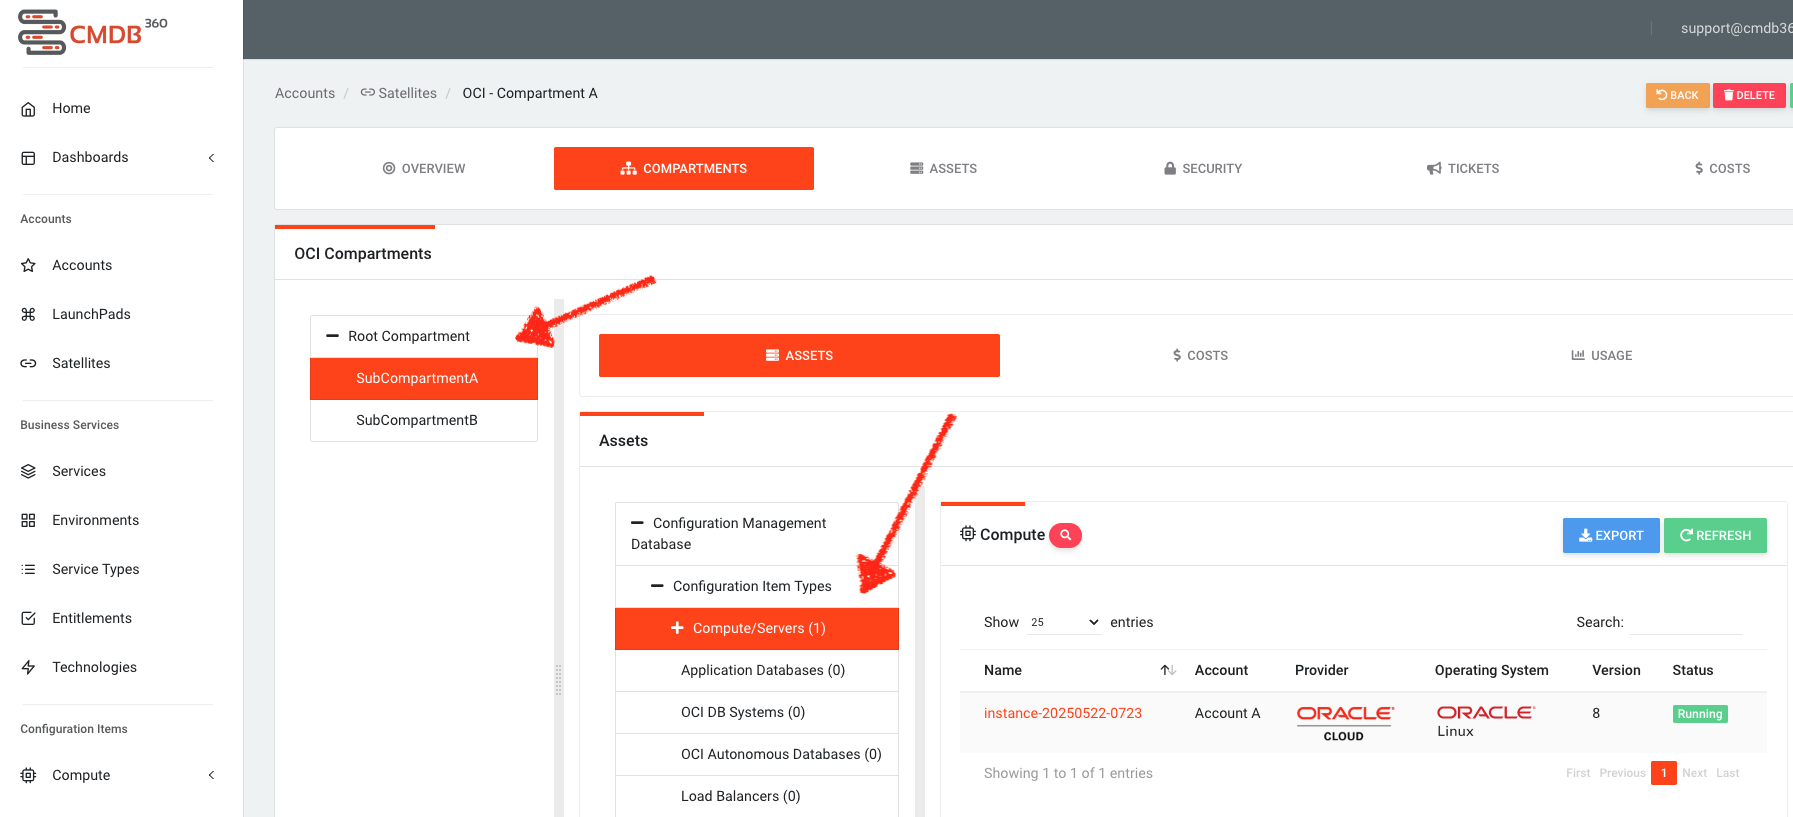Collapse Configuration Item Types node

pyautogui.click(x=657, y=586)
